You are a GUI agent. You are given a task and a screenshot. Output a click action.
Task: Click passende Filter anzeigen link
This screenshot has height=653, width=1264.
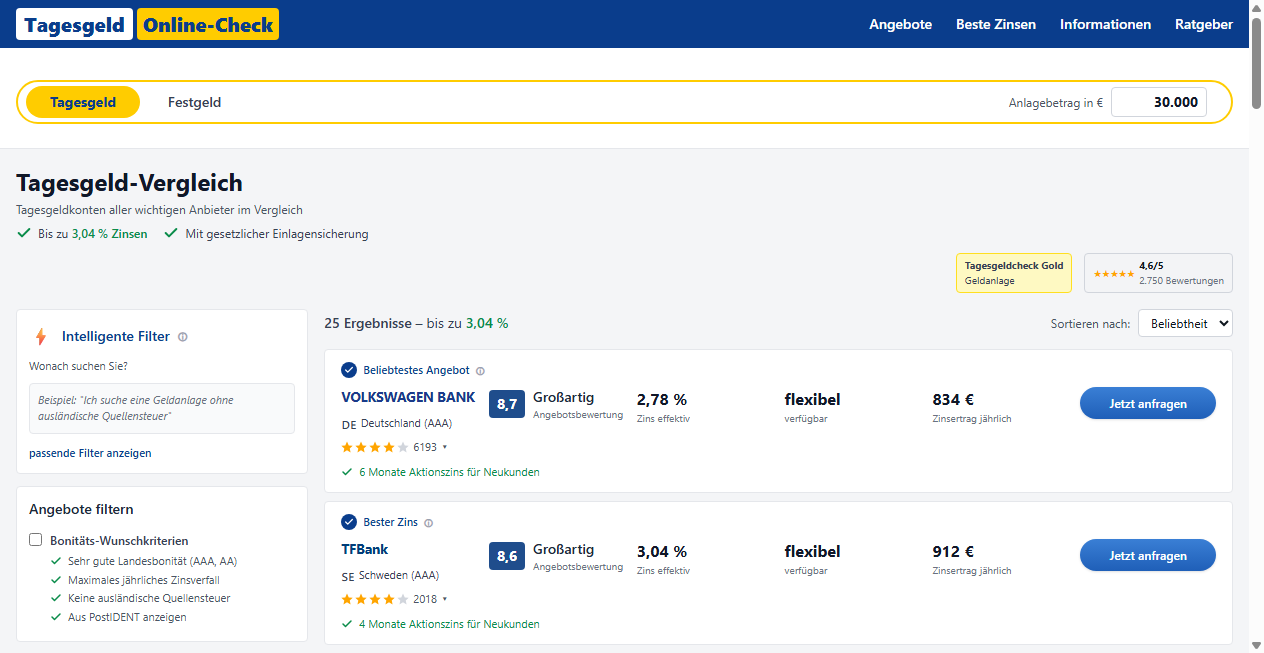tap(90, 453)
